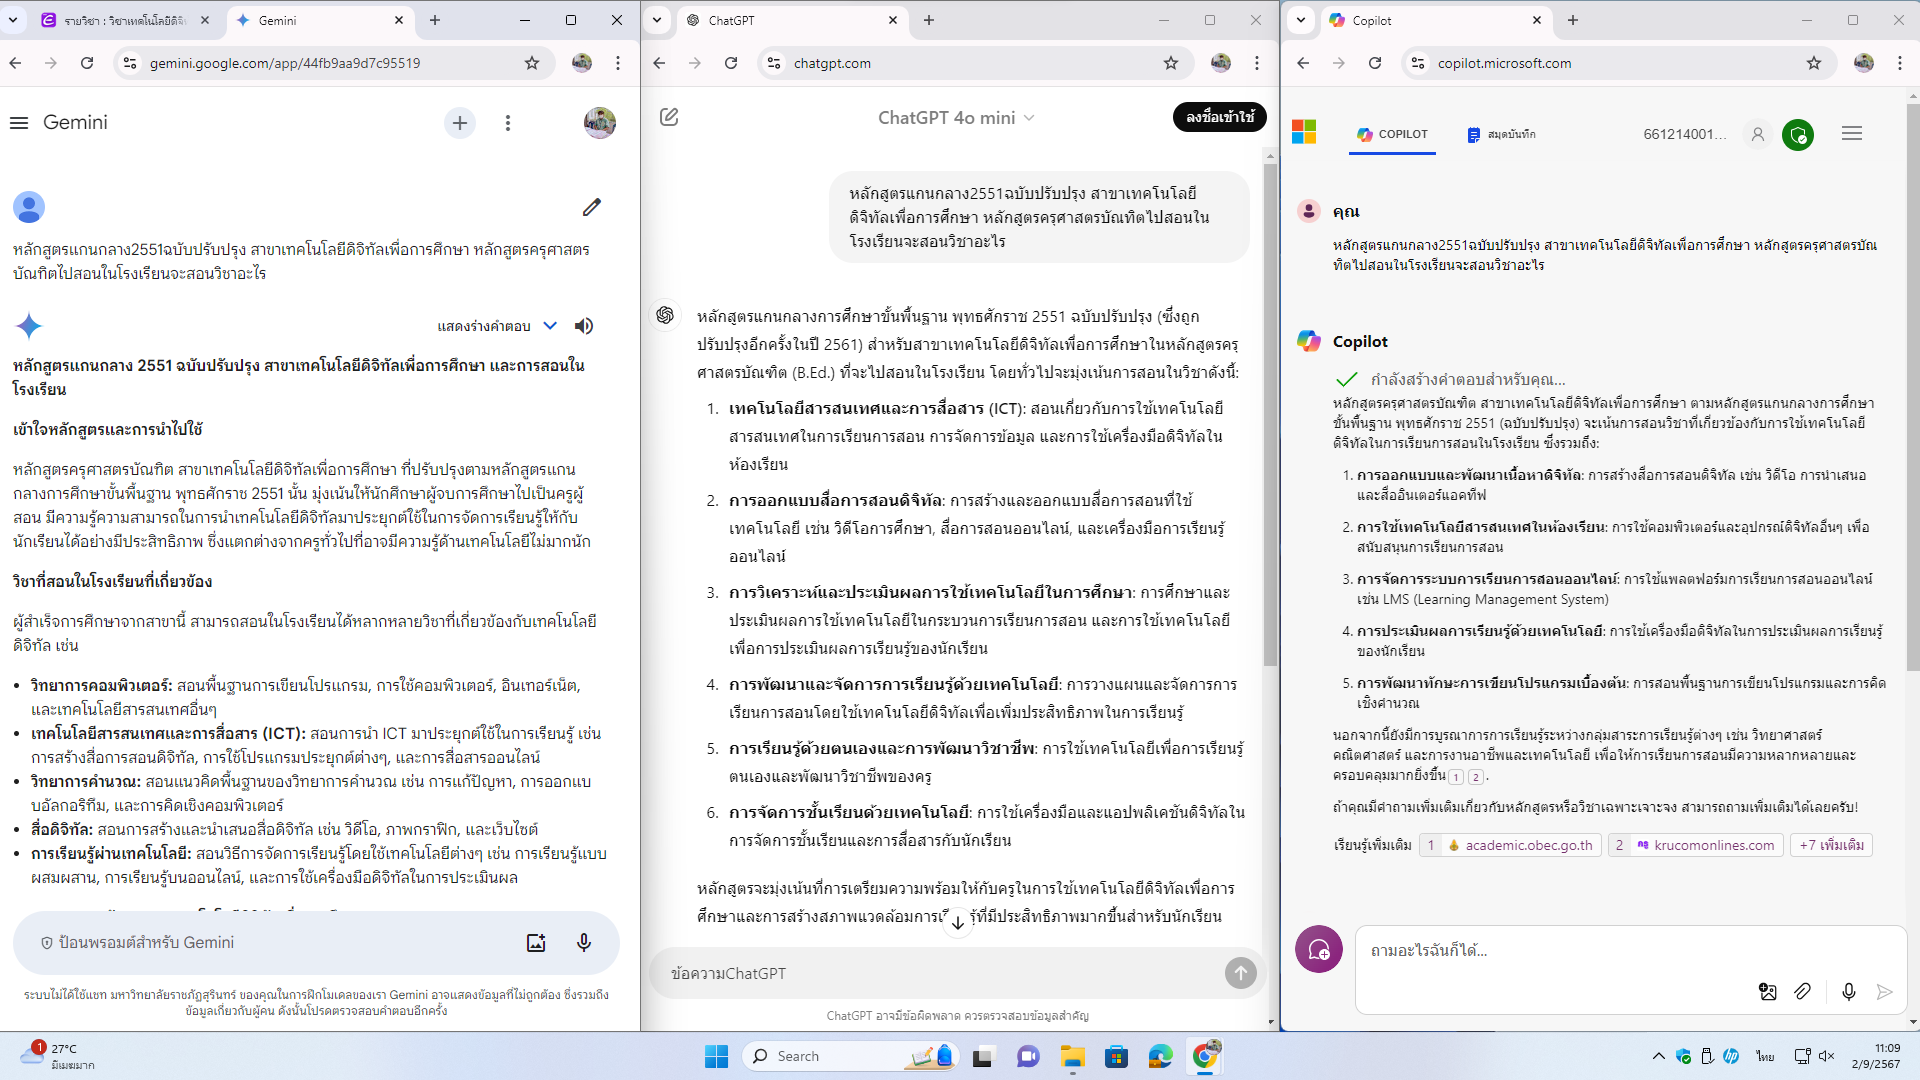Screen dimensions: 1920x1080
Task: Listen to Gemini response with speaker icon
Action: pyautogui.click(x=584, y=326)
